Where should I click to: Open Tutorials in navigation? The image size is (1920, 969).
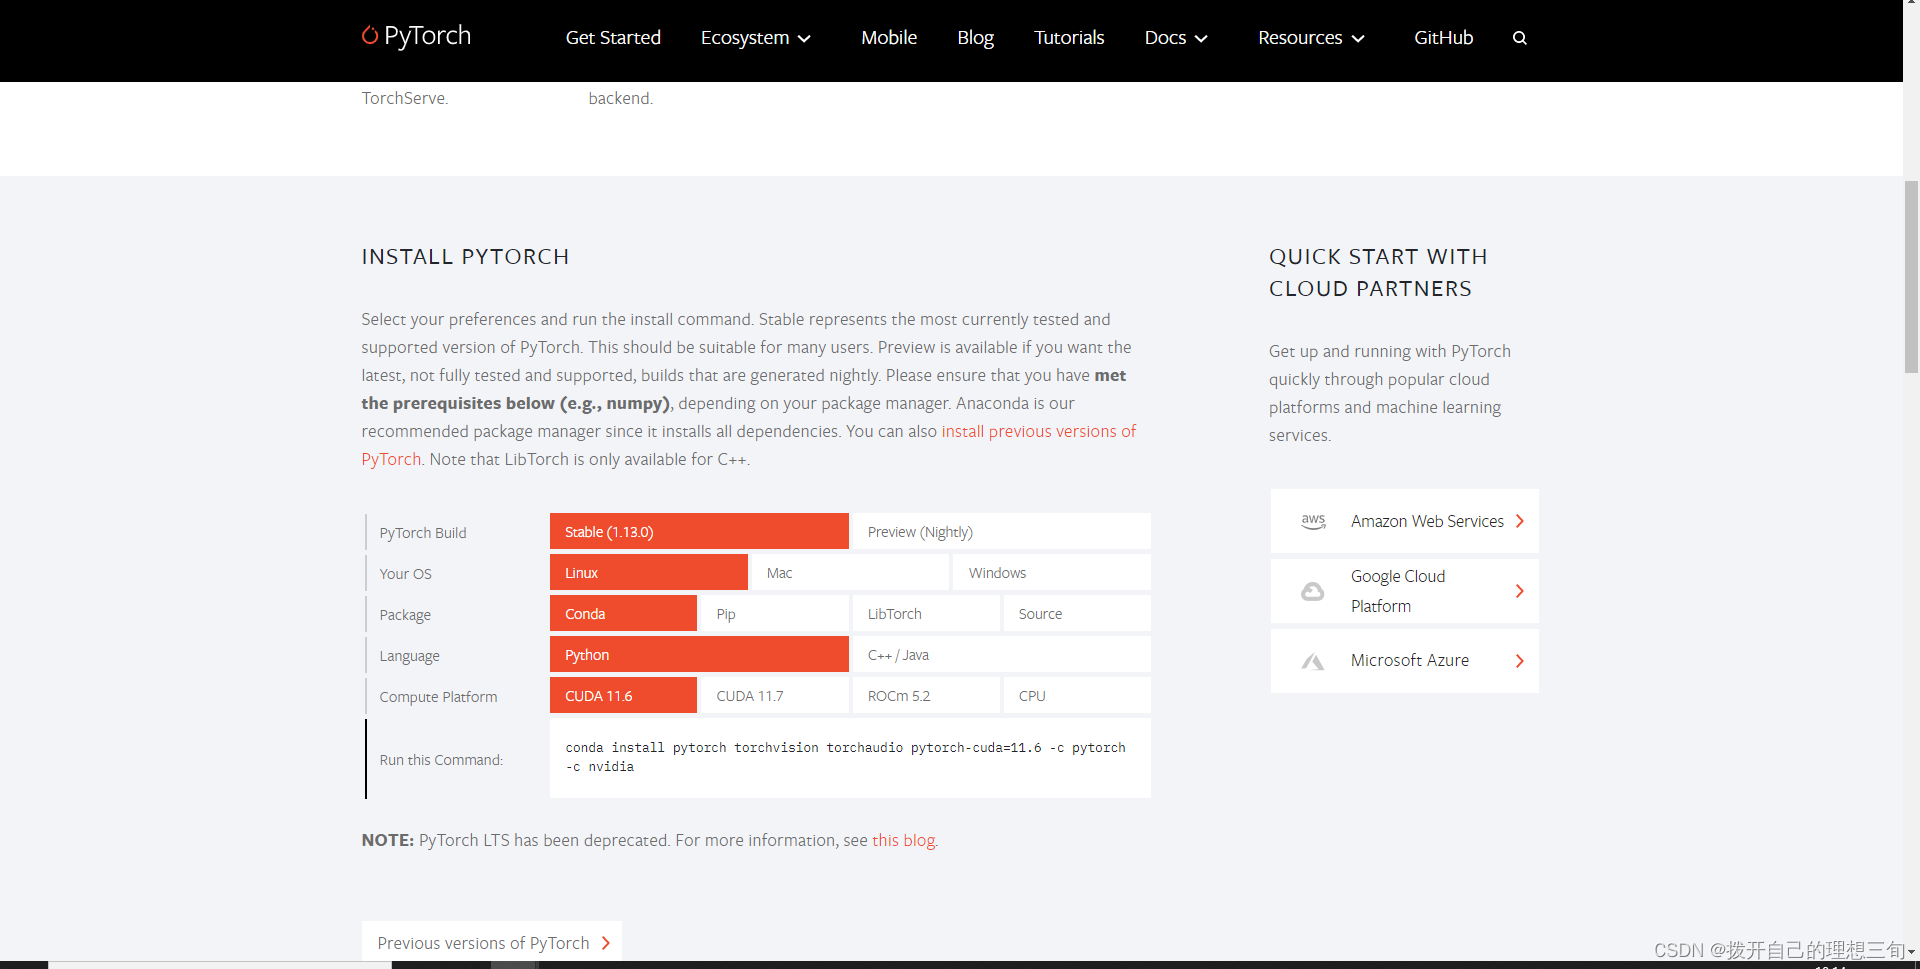click(1069, 38)
